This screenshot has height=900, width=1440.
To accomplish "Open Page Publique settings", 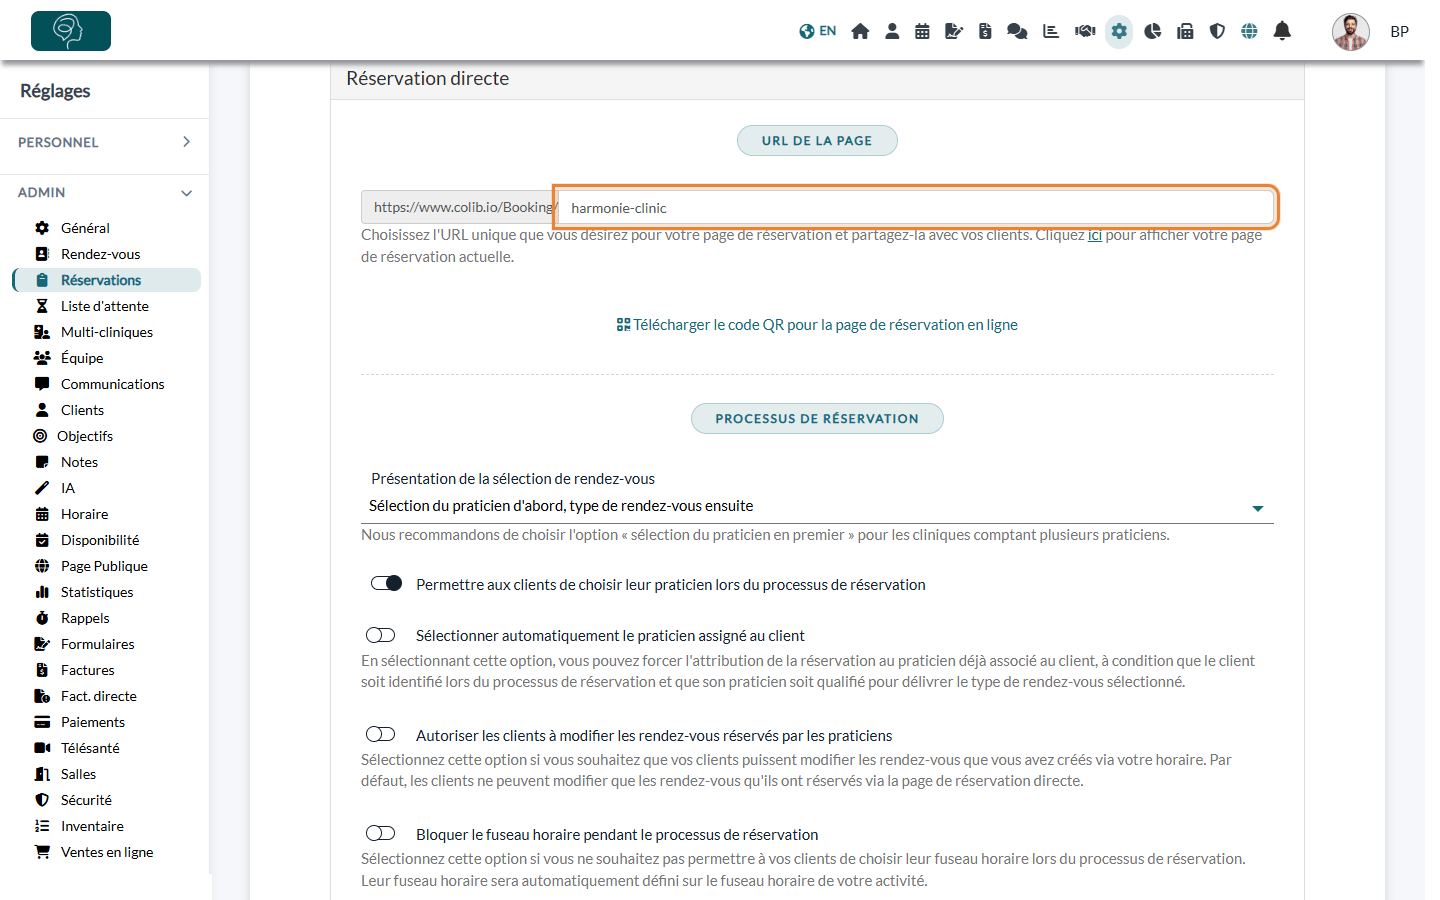I will pos(106,566).
